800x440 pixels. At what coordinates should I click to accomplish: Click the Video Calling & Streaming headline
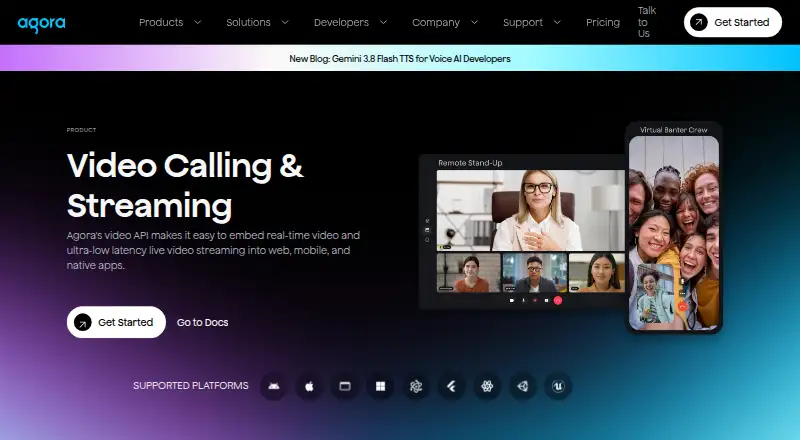pyautogui.click(x=185, y=186)
